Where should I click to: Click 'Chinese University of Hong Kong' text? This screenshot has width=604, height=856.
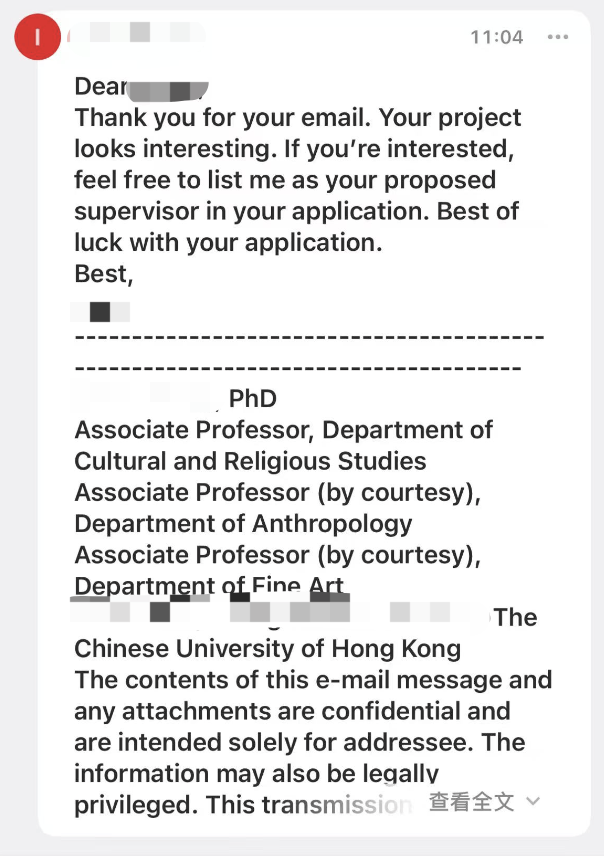coord(268,649)
